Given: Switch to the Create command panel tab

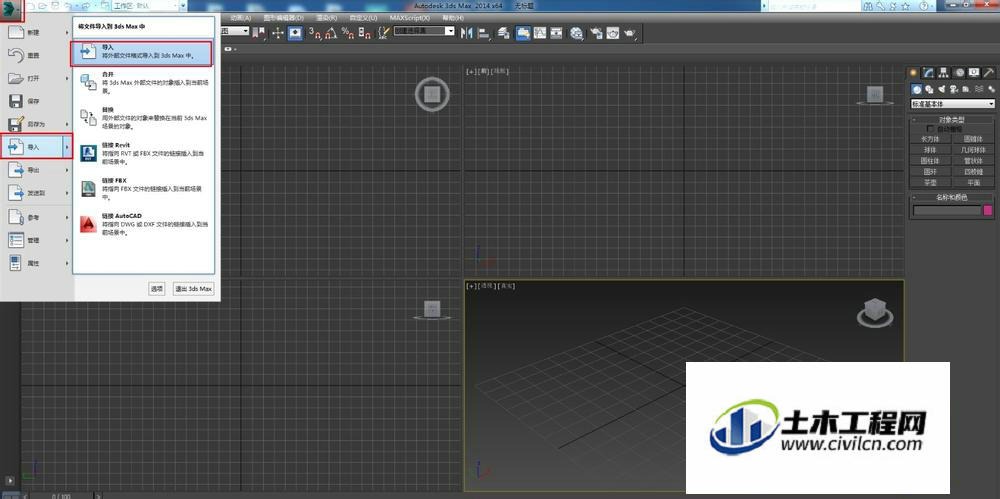Looking at the screenshot, I should pyautogui.click(x=914, y=73).
